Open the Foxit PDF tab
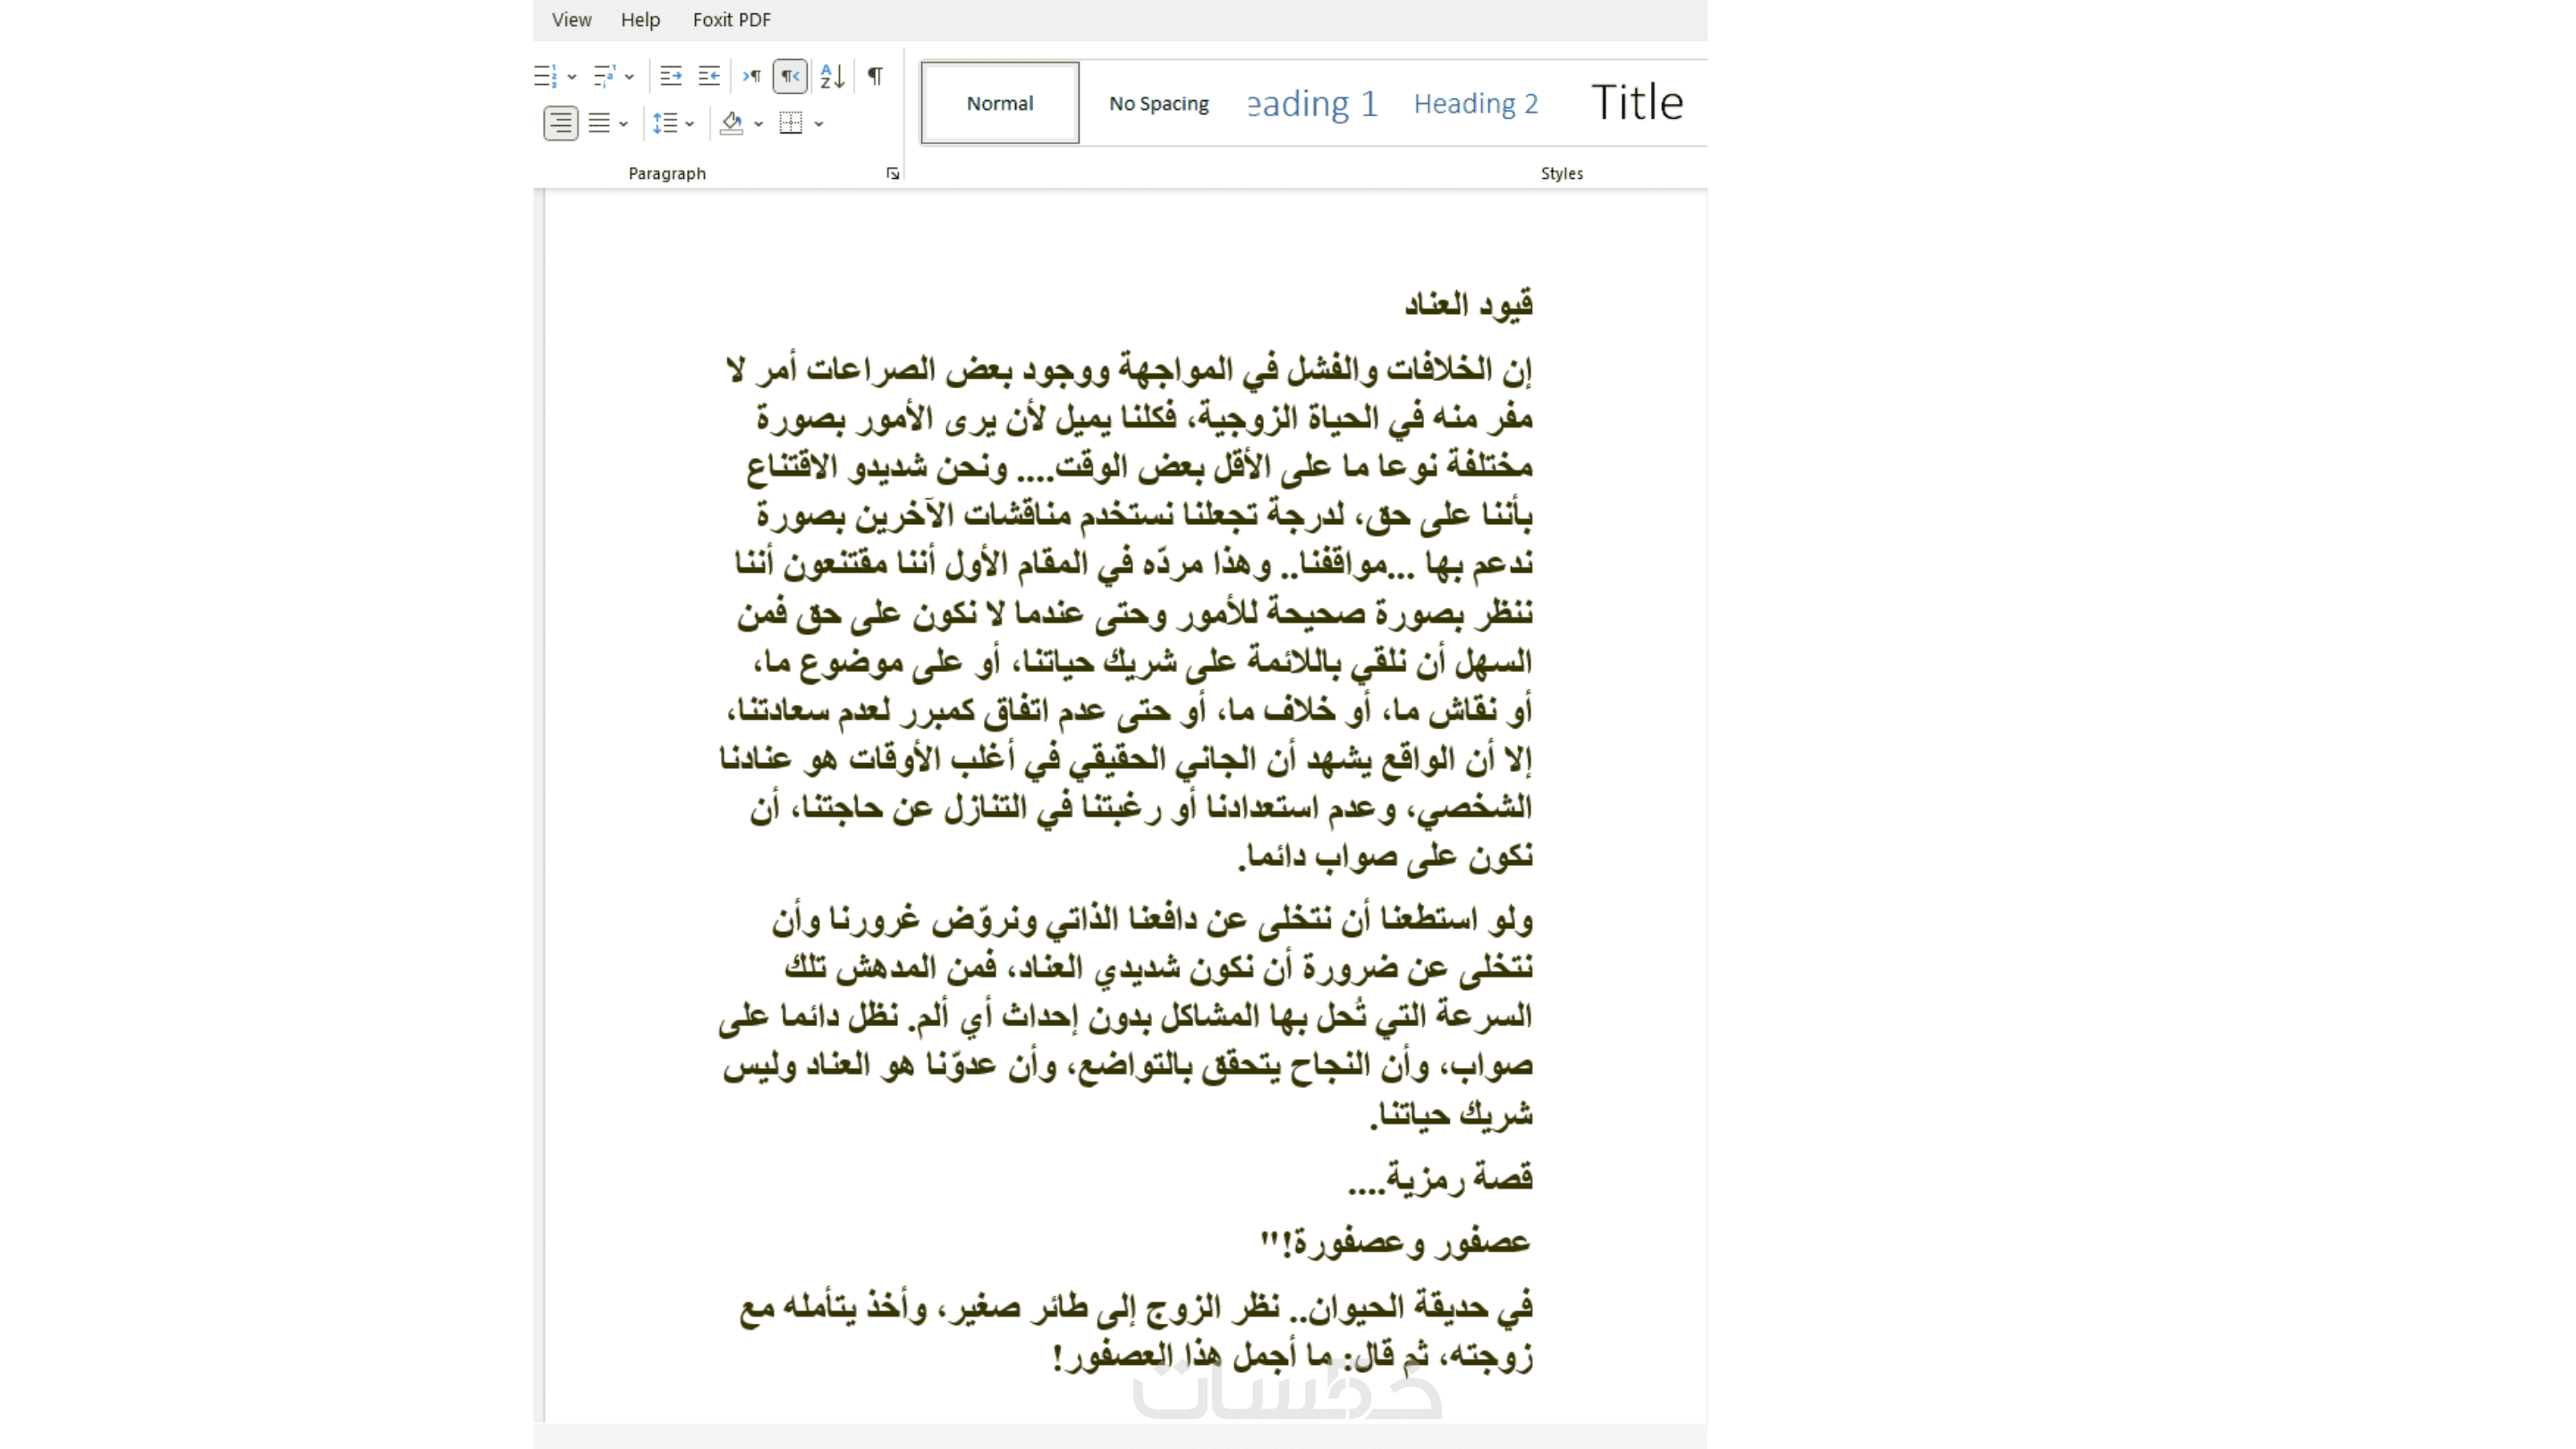Viewport: 2576px width, 1449px height. click(731, 20)
